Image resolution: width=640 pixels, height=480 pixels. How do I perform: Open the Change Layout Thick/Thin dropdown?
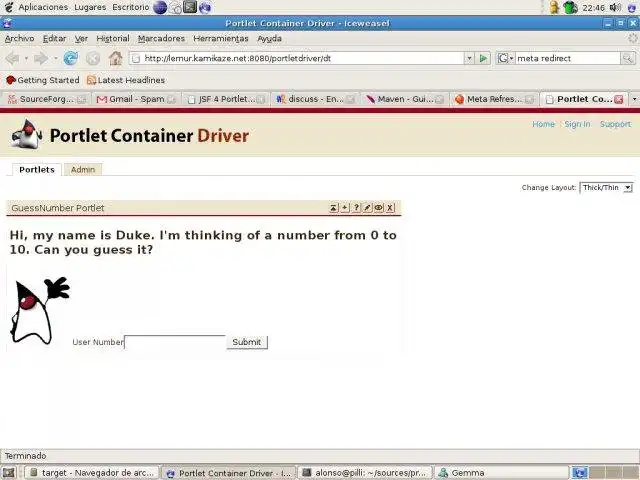click(x=607, y=187)
